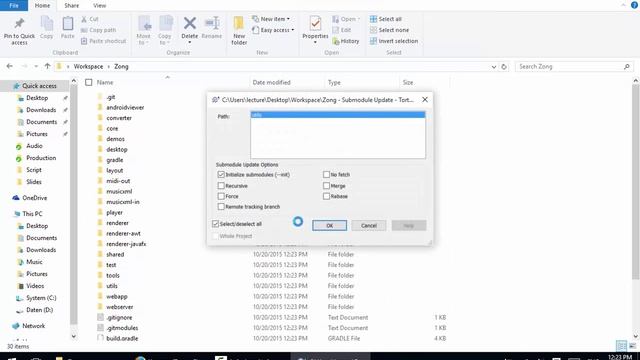Open the Delete dropdown arrow

point(189,42)
